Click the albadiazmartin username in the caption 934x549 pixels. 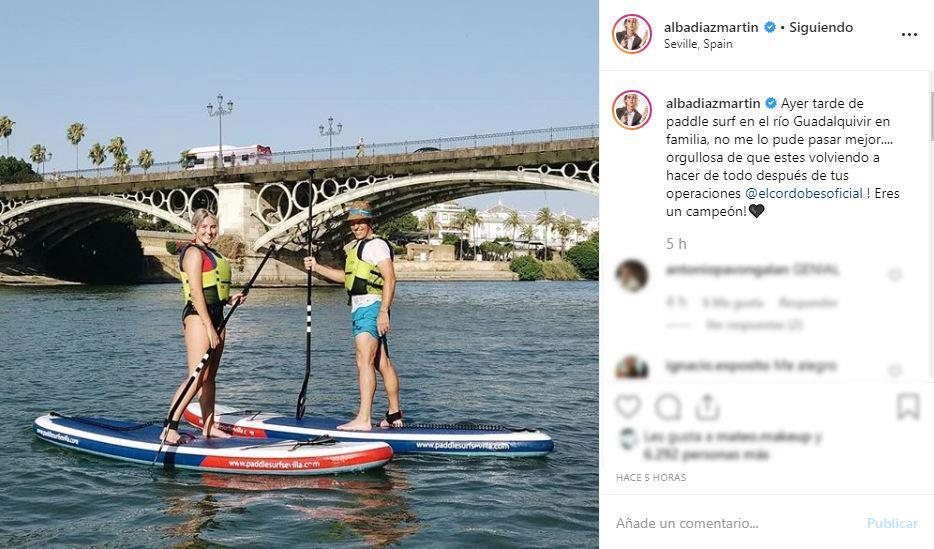click(713, 103)
